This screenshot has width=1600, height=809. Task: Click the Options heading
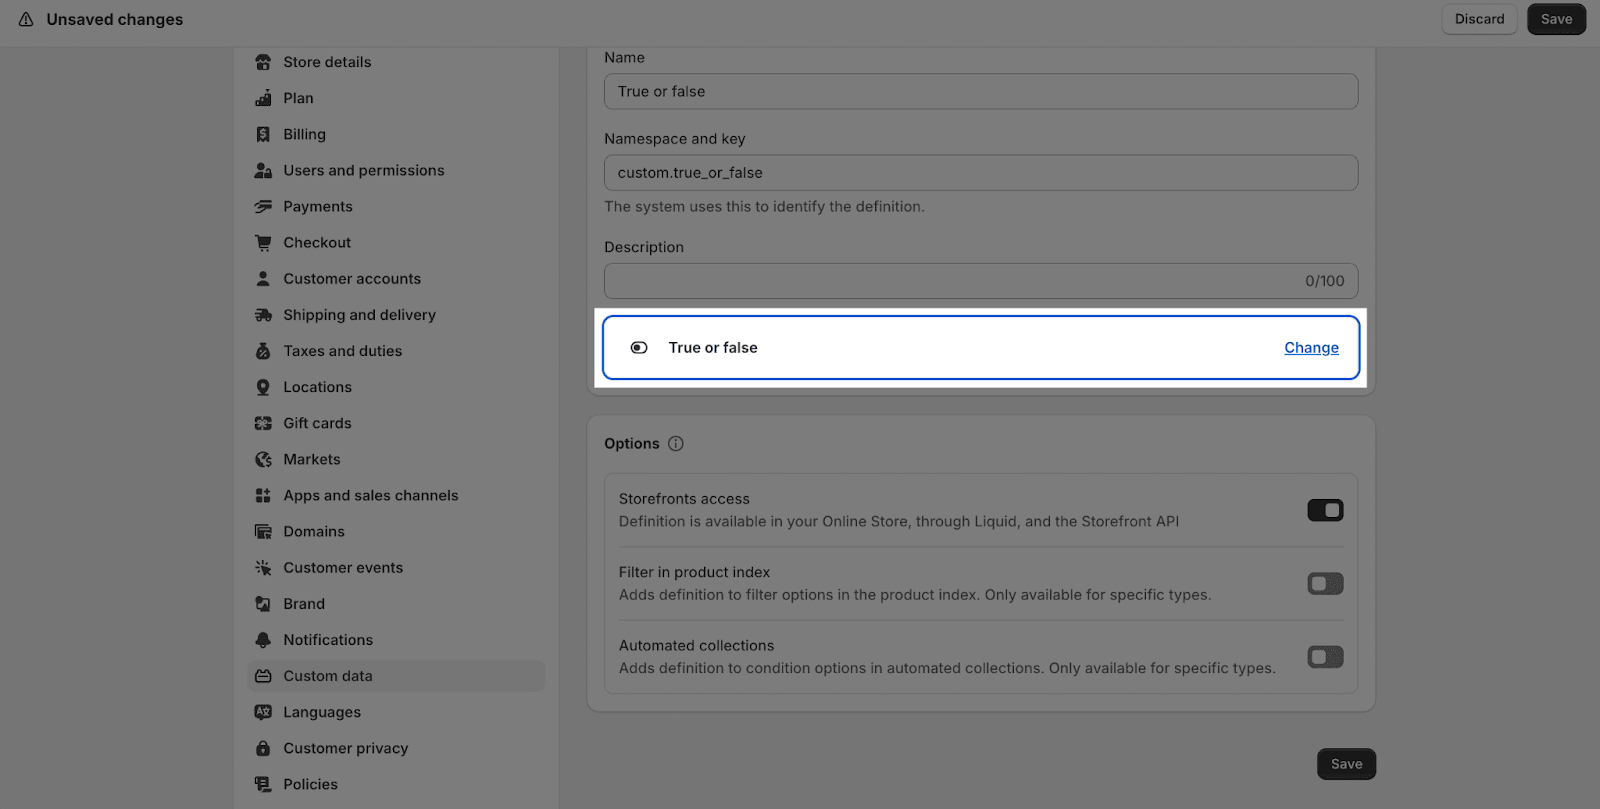click(x=632, y=443)
